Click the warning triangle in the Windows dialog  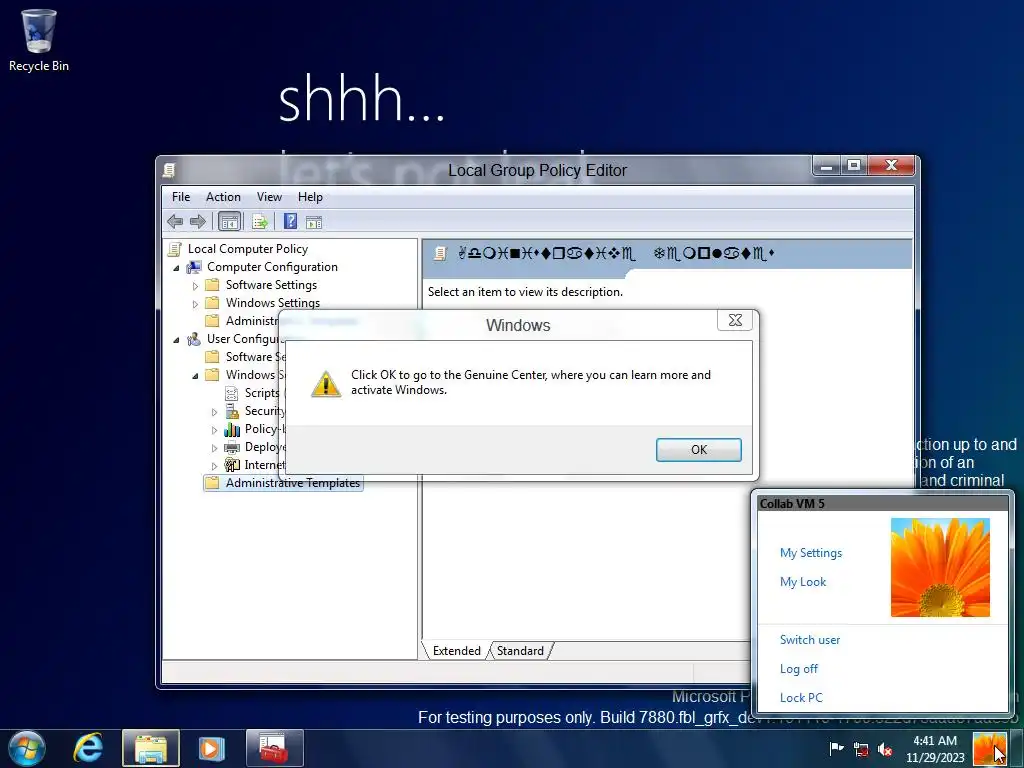(x=326, y=384)
